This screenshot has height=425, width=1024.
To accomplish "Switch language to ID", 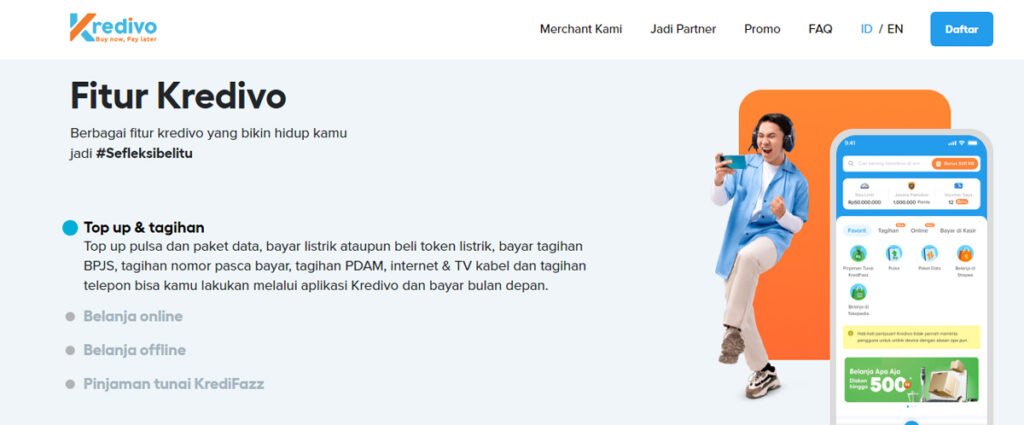I will [867, 29].
